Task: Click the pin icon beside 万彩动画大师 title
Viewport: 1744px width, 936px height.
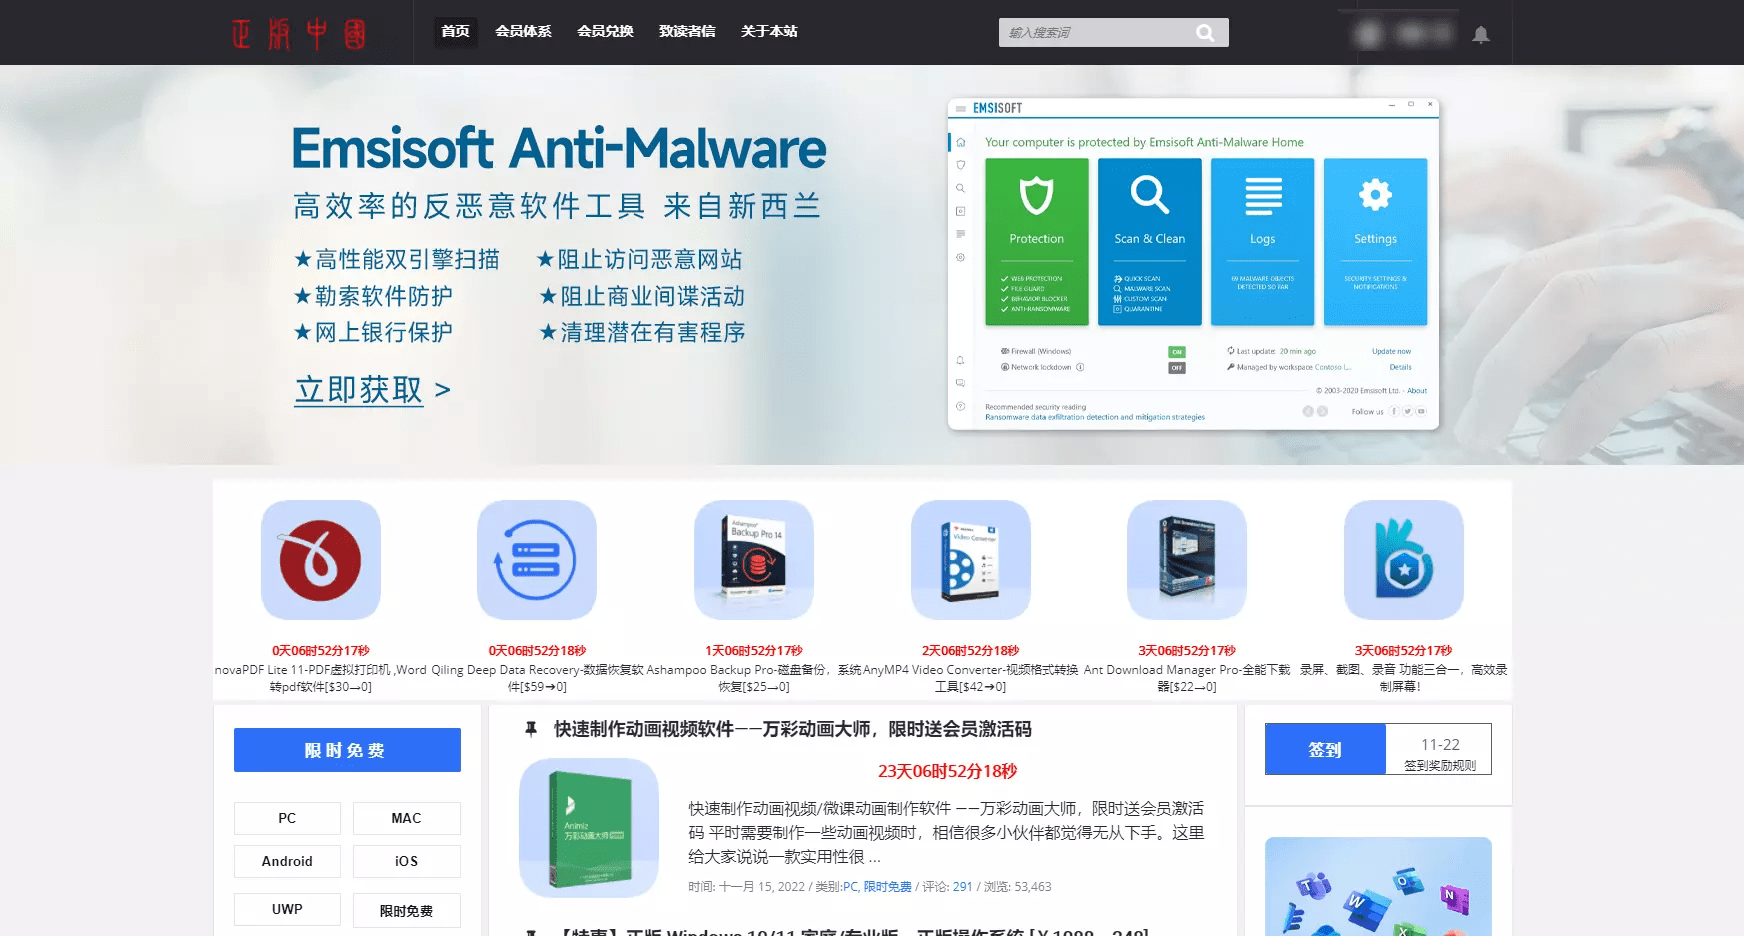Action: [531, 730]
